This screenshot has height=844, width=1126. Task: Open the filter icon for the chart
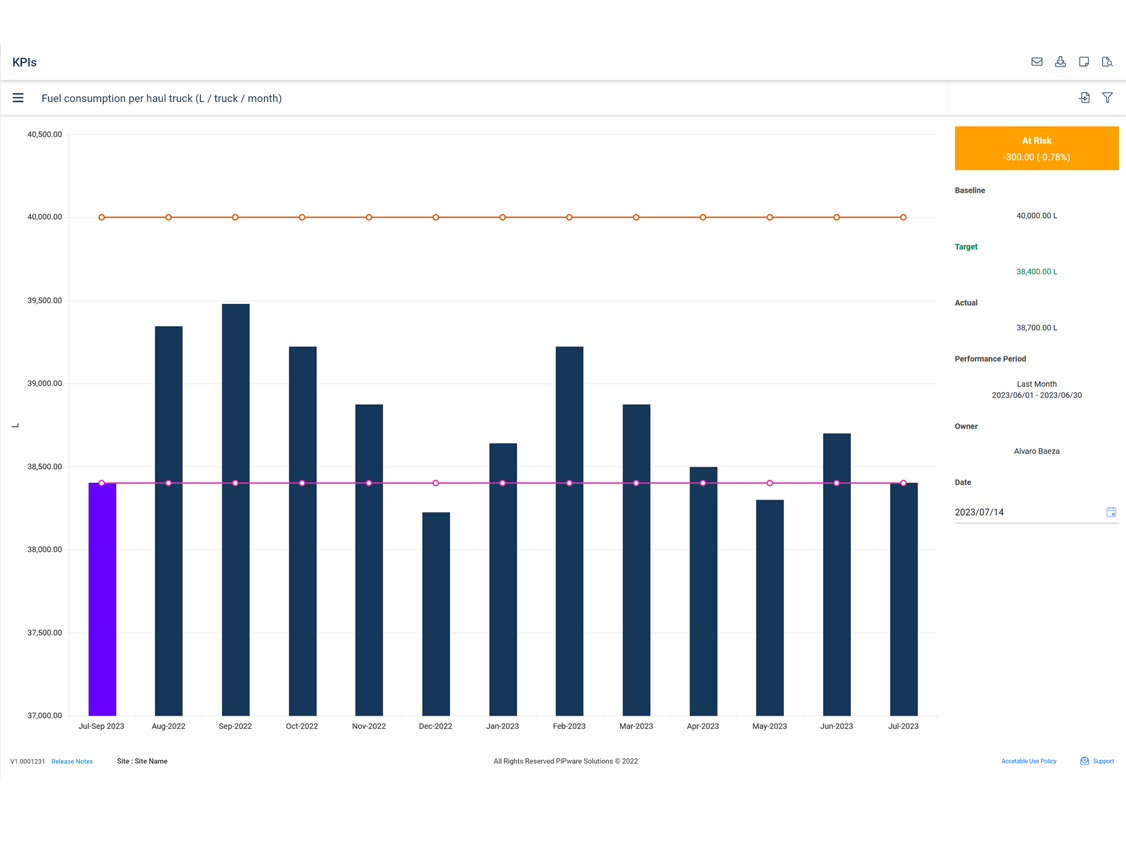pos(1107,98)
